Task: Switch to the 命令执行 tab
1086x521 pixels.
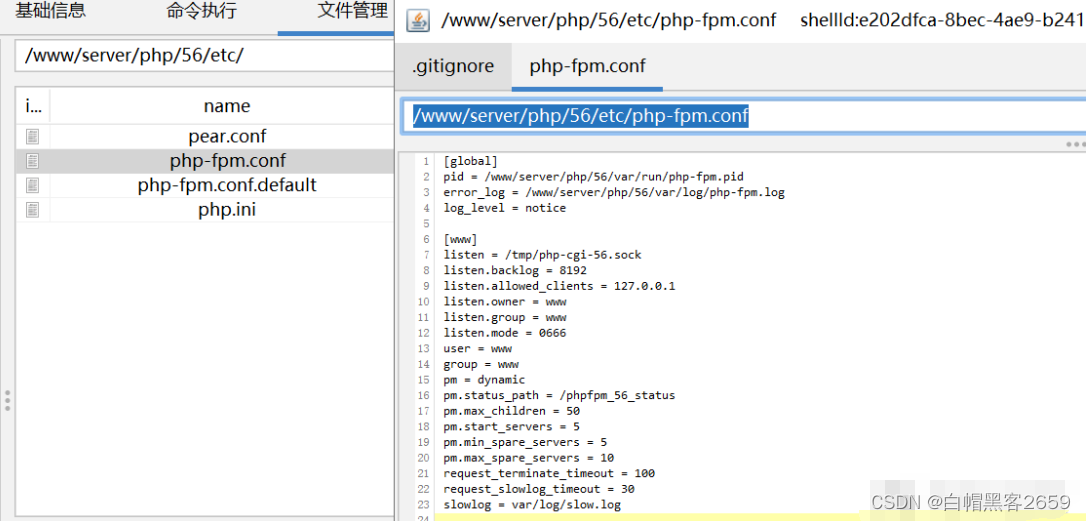Action: pyautogui.click(x=202, y=11)
